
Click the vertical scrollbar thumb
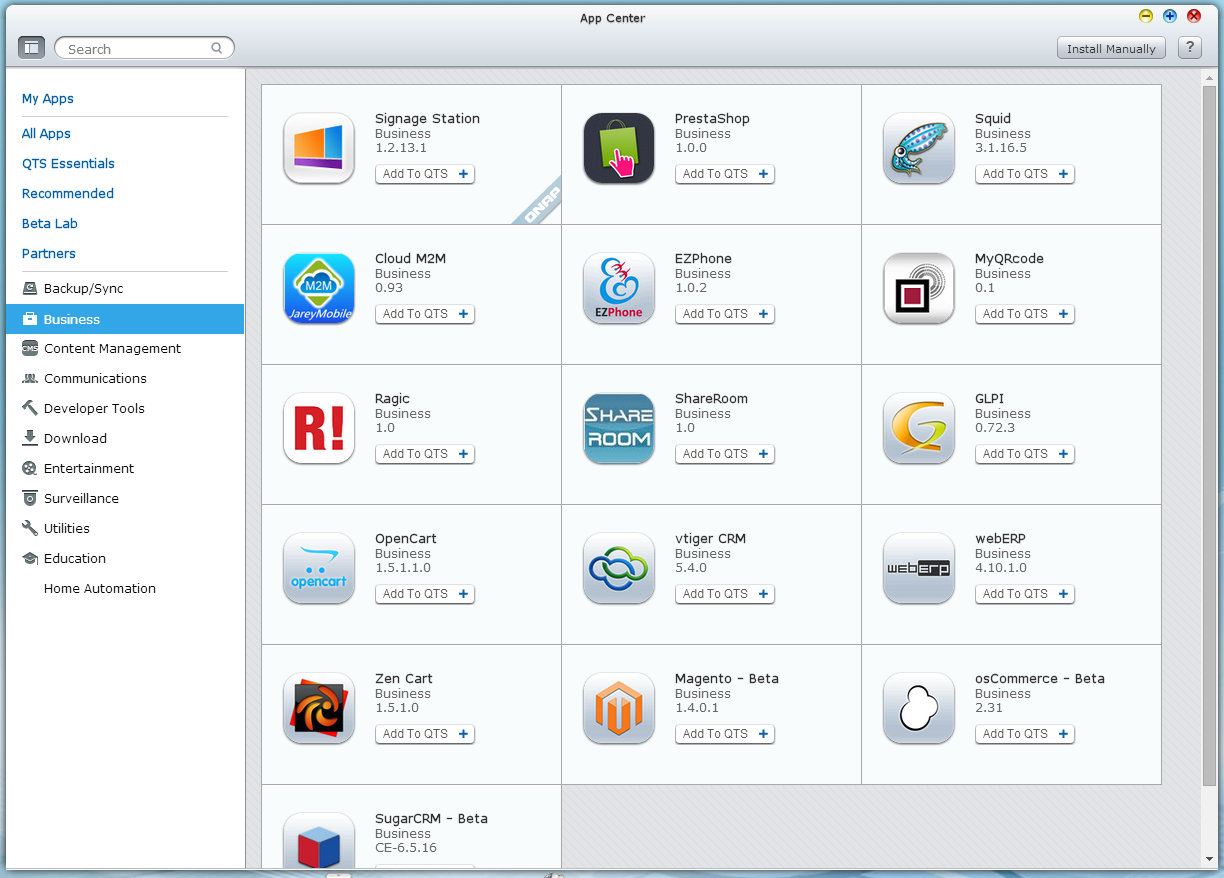(x=1210, y=435)
